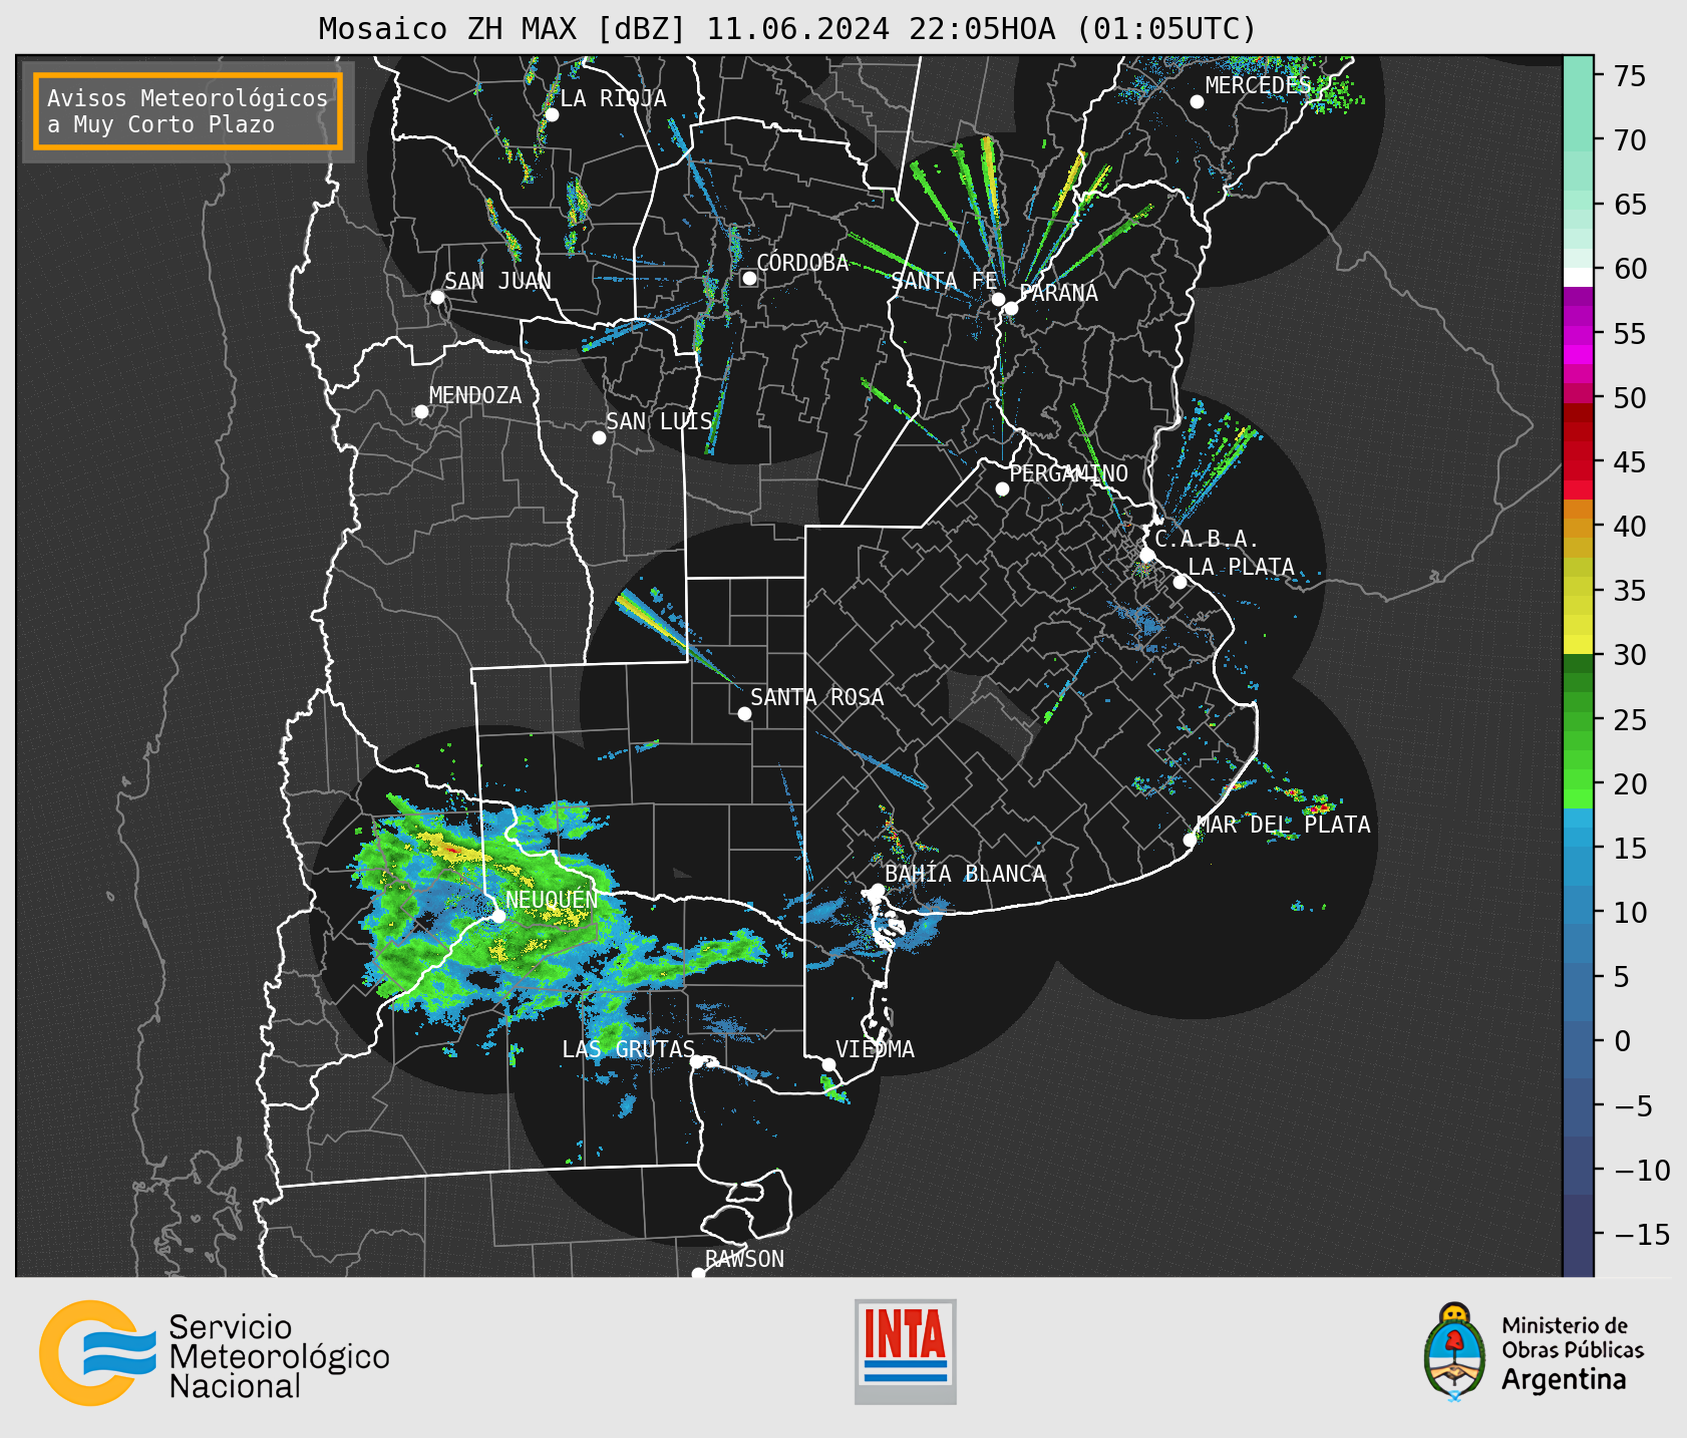Select the white 60 dBZ band on color scale
This screenshot has width=1687, height=1438.
[1578, 276]
